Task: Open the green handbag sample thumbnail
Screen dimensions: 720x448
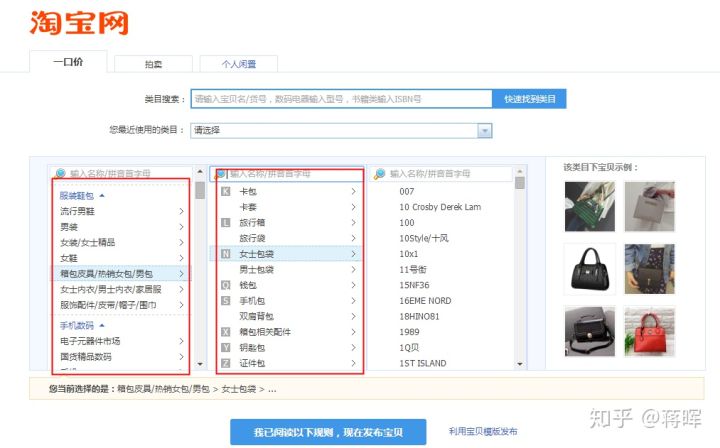Action: (x=590, y=207)
